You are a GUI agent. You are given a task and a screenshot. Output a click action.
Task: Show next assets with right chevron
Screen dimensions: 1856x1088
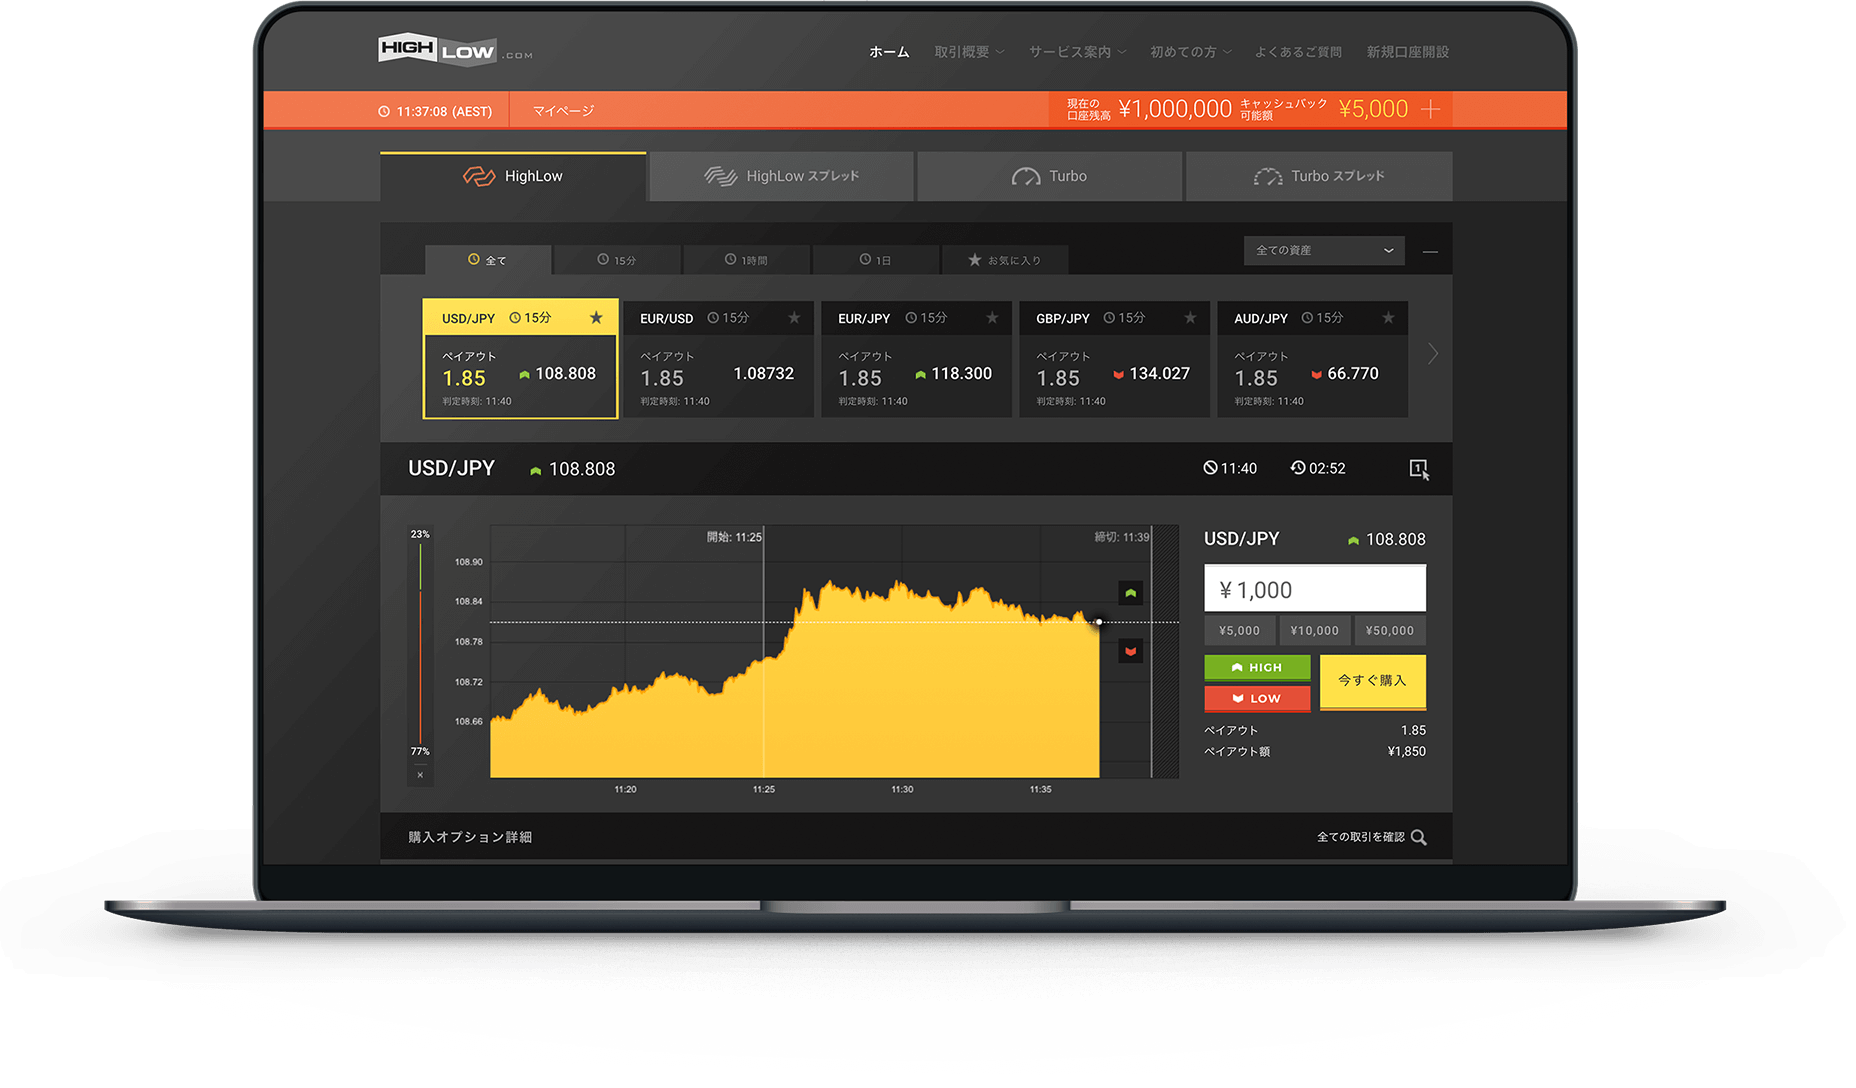coord(1433,354)
